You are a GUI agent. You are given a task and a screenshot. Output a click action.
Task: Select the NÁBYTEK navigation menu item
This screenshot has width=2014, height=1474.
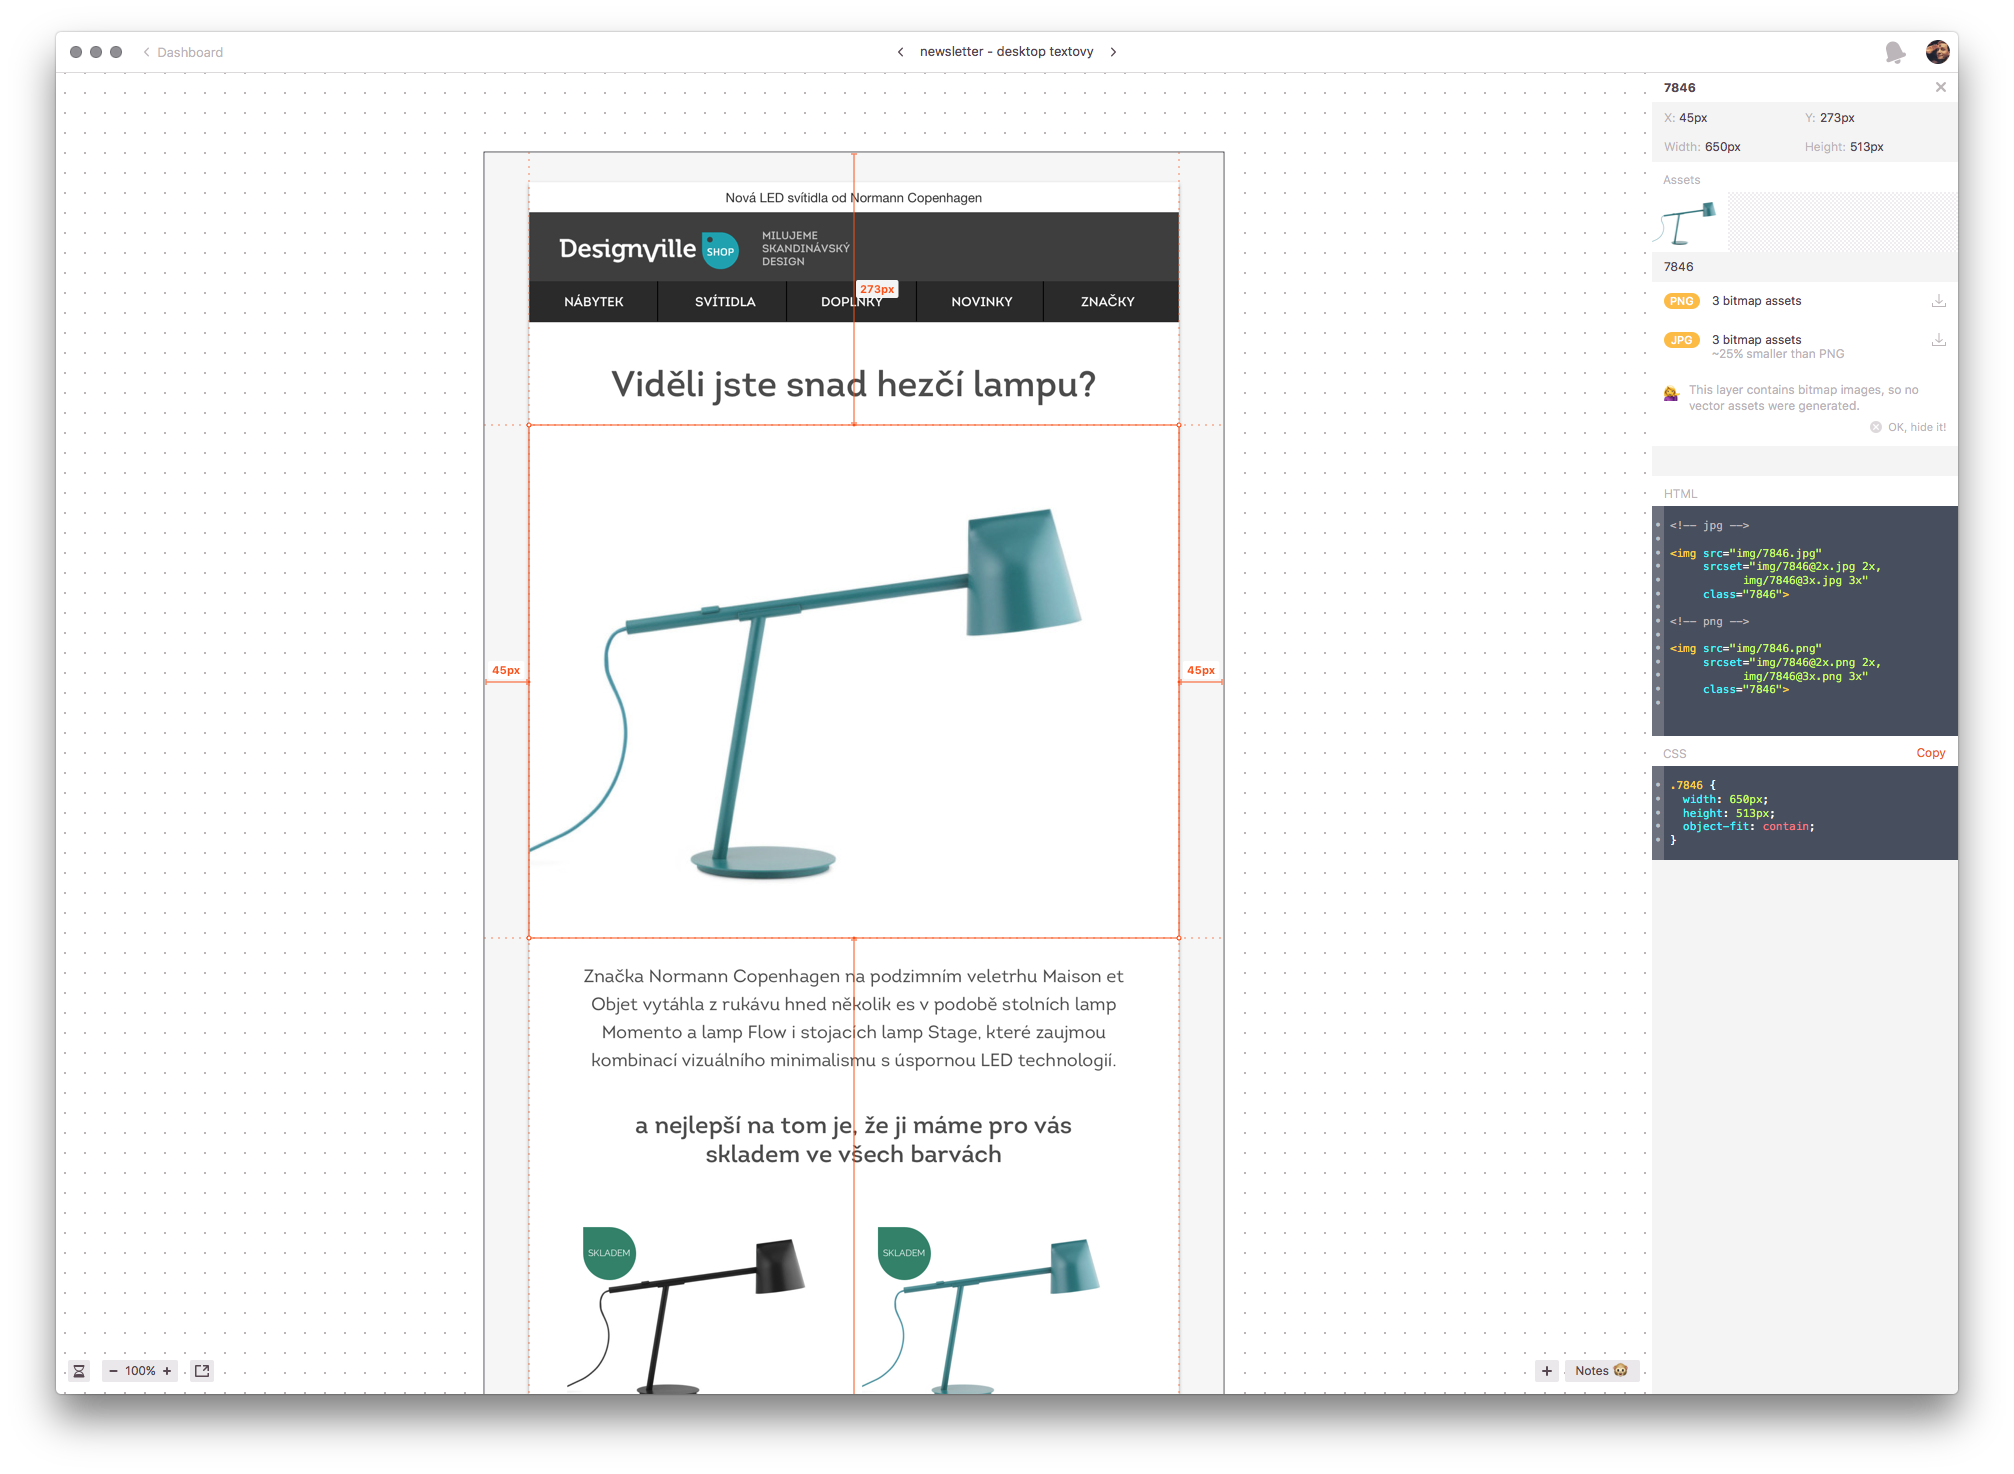pyautogui.click(x=594, y=302)
